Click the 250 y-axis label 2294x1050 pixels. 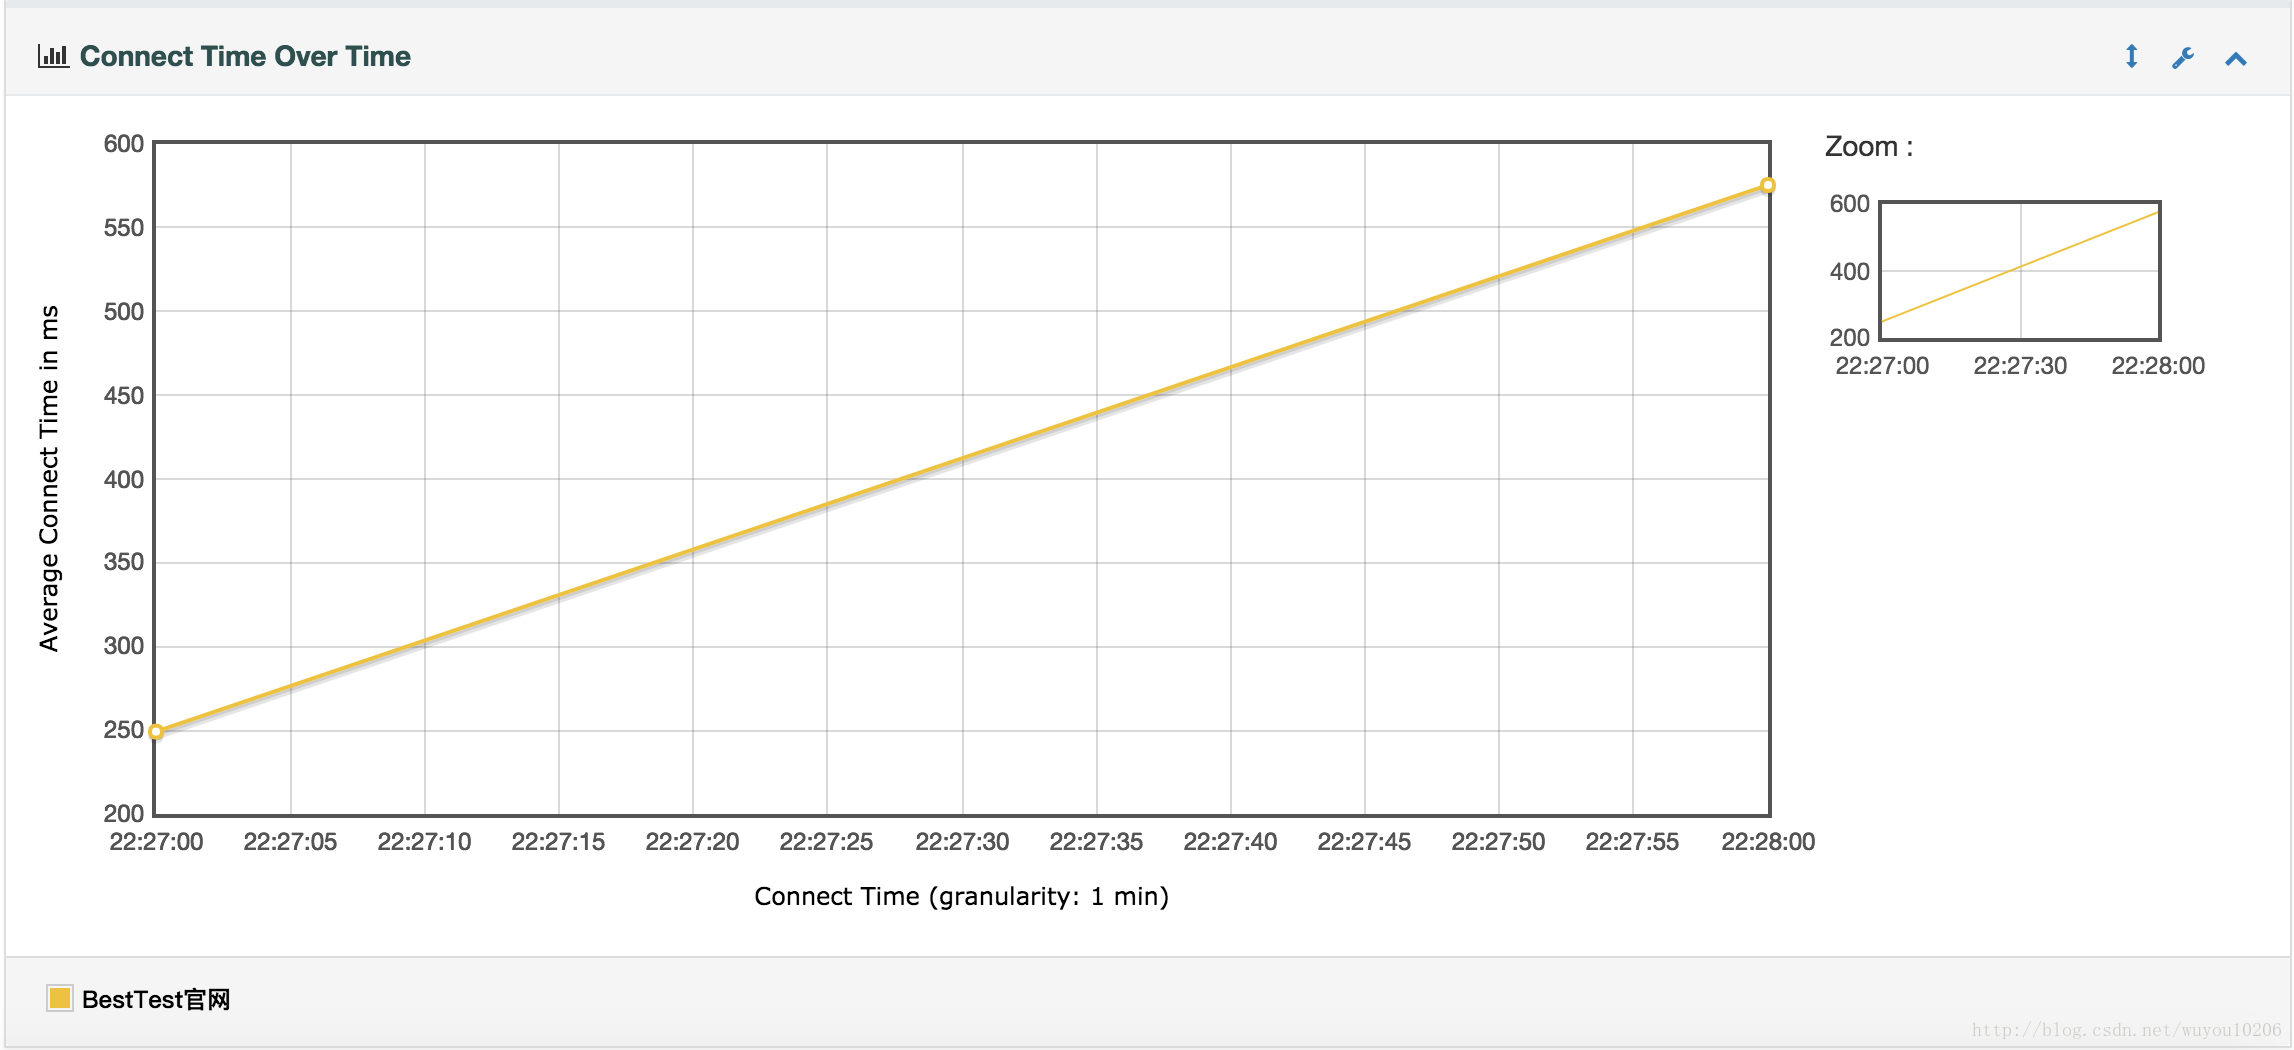click(124, 730)
